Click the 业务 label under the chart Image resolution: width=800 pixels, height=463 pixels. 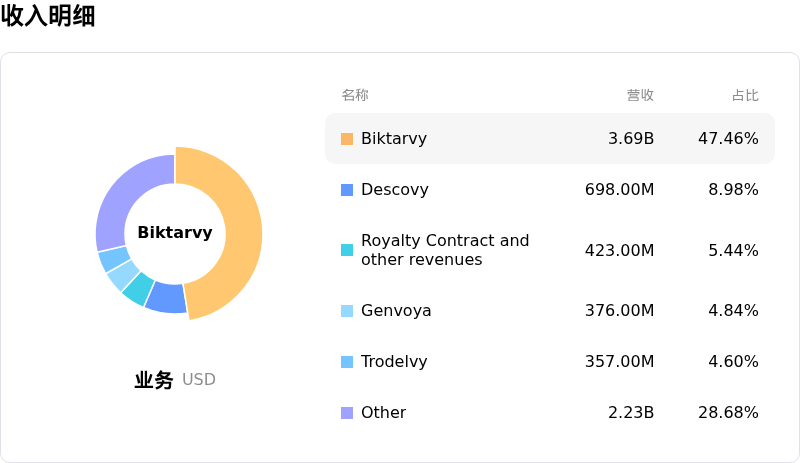154,380
